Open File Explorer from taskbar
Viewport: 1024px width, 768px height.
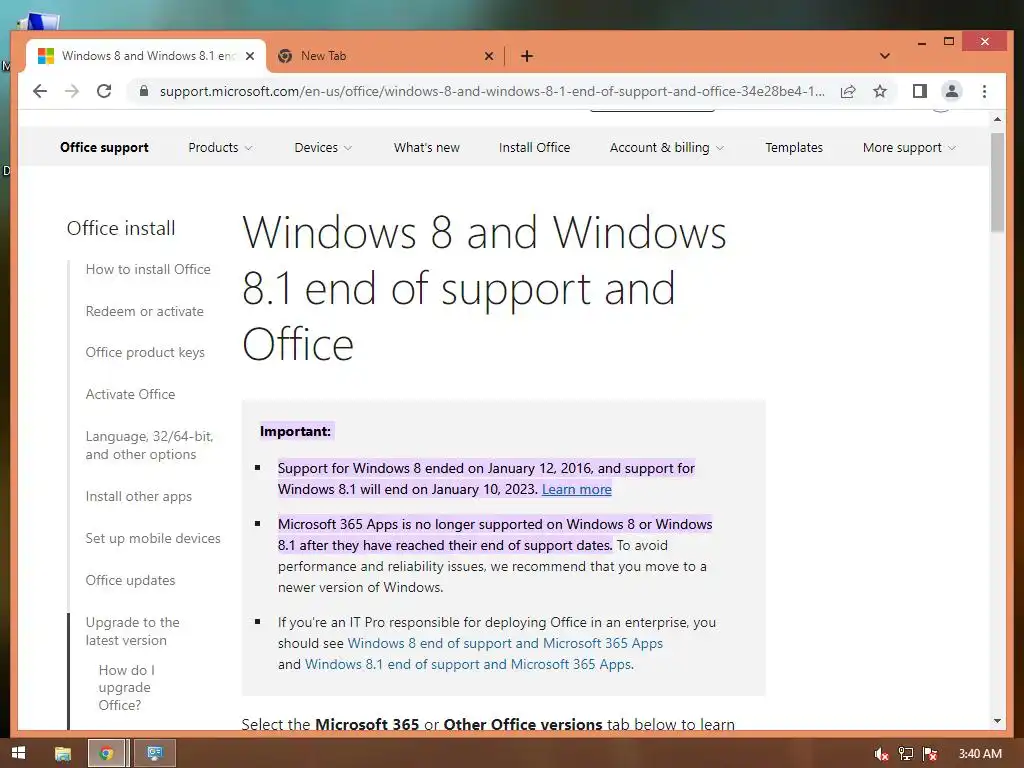(x=63, y=754)
